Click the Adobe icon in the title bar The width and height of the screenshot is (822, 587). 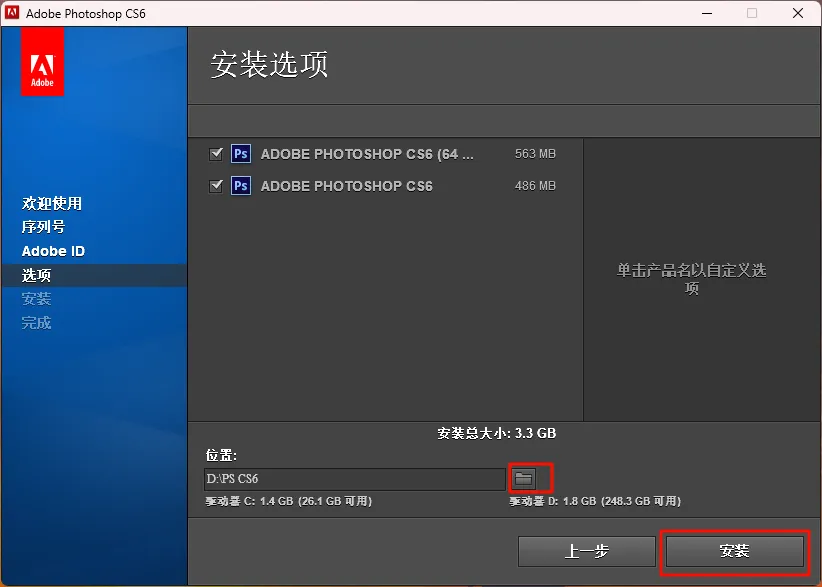[x=12, y=13]
